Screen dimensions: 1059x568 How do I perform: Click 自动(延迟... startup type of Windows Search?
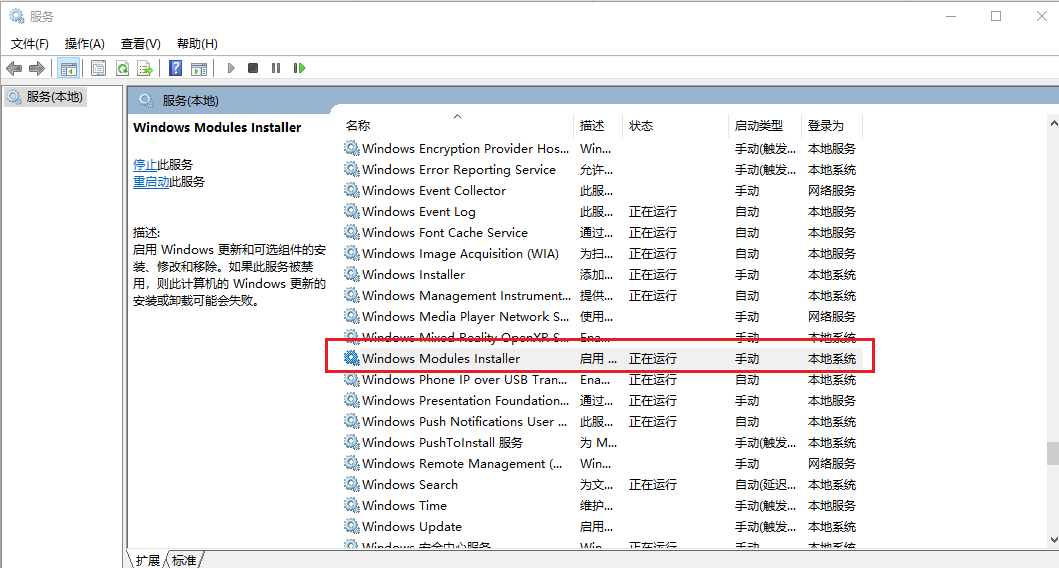765,484
